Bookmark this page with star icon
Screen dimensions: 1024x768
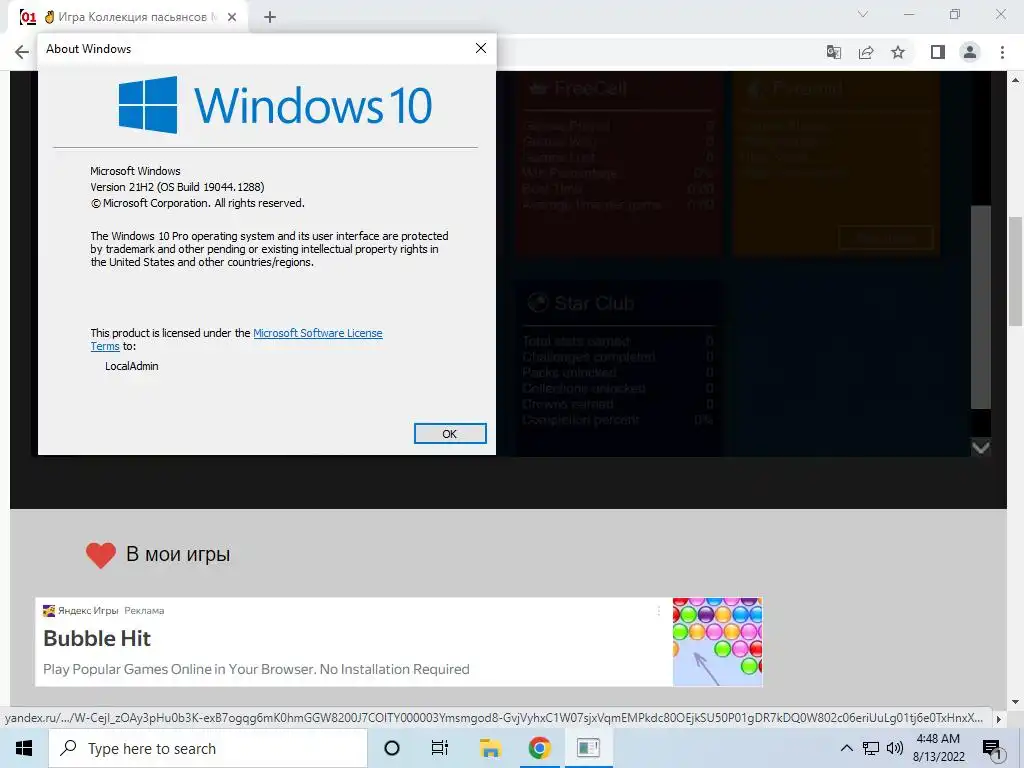click(x=898, y=52)
